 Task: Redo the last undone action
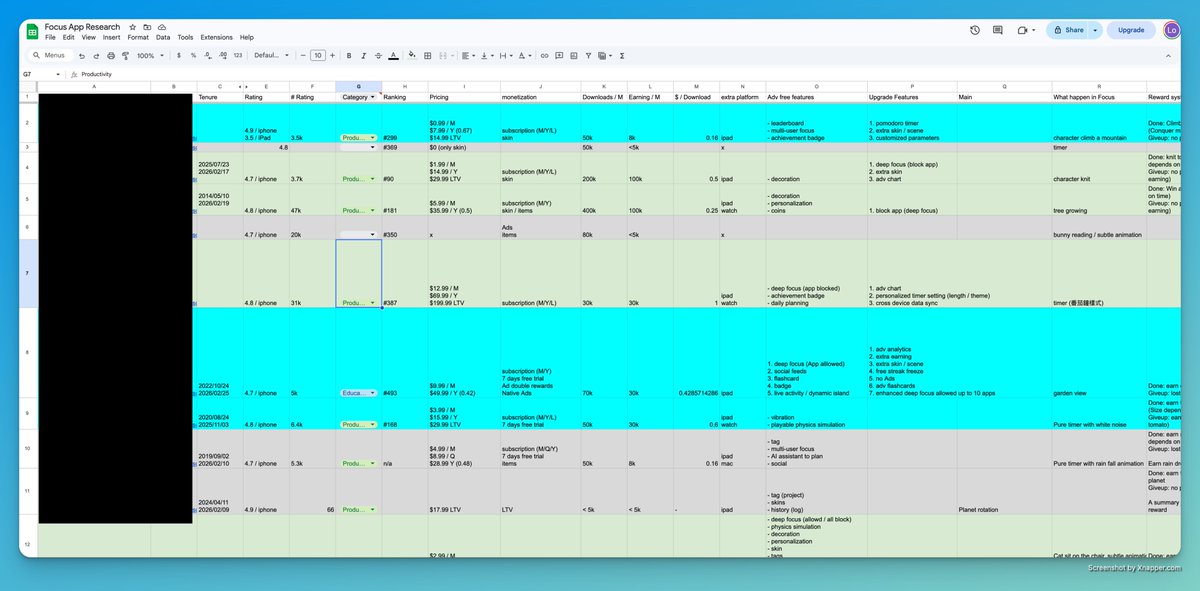click(x=96, y=55)
